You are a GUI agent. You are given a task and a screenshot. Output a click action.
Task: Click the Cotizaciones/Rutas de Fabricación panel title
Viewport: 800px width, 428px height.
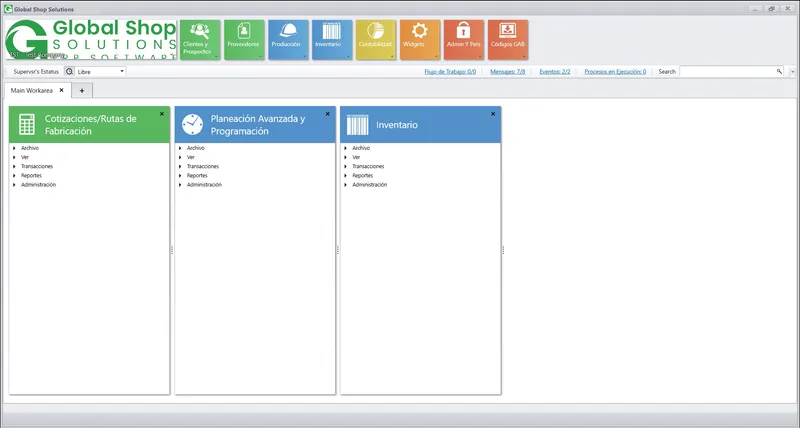point(91,124)
